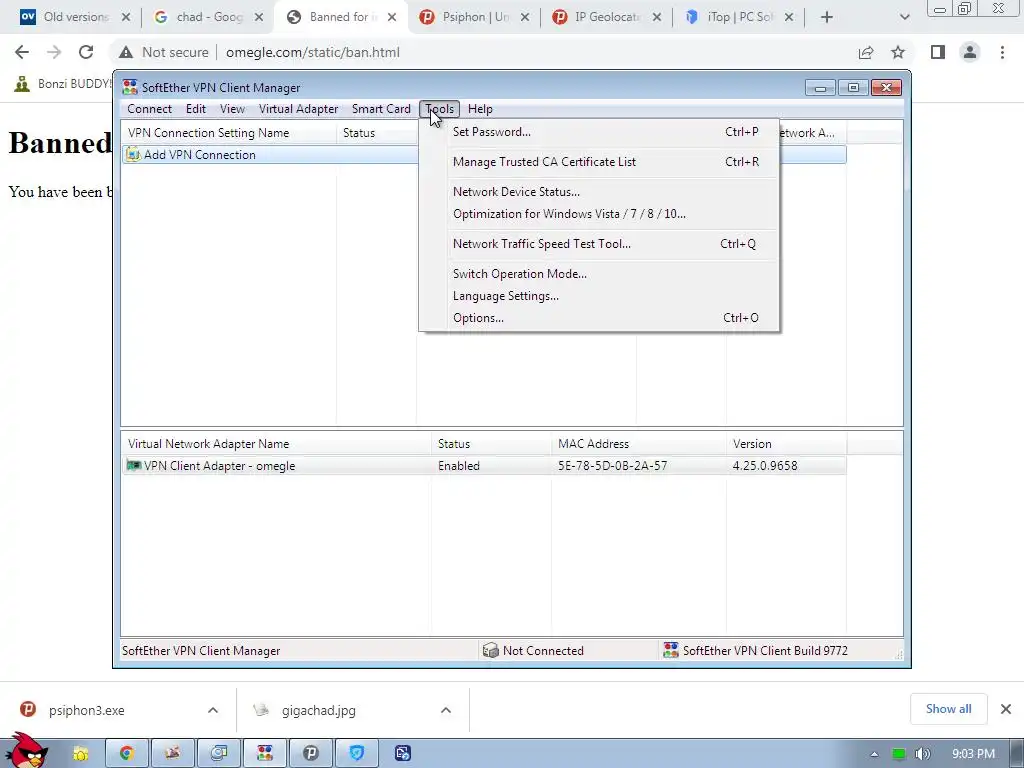This screenshot has height=768, width=1024.
Task: Open Chrome from the taskbar
Action: [x=127, y=754]
